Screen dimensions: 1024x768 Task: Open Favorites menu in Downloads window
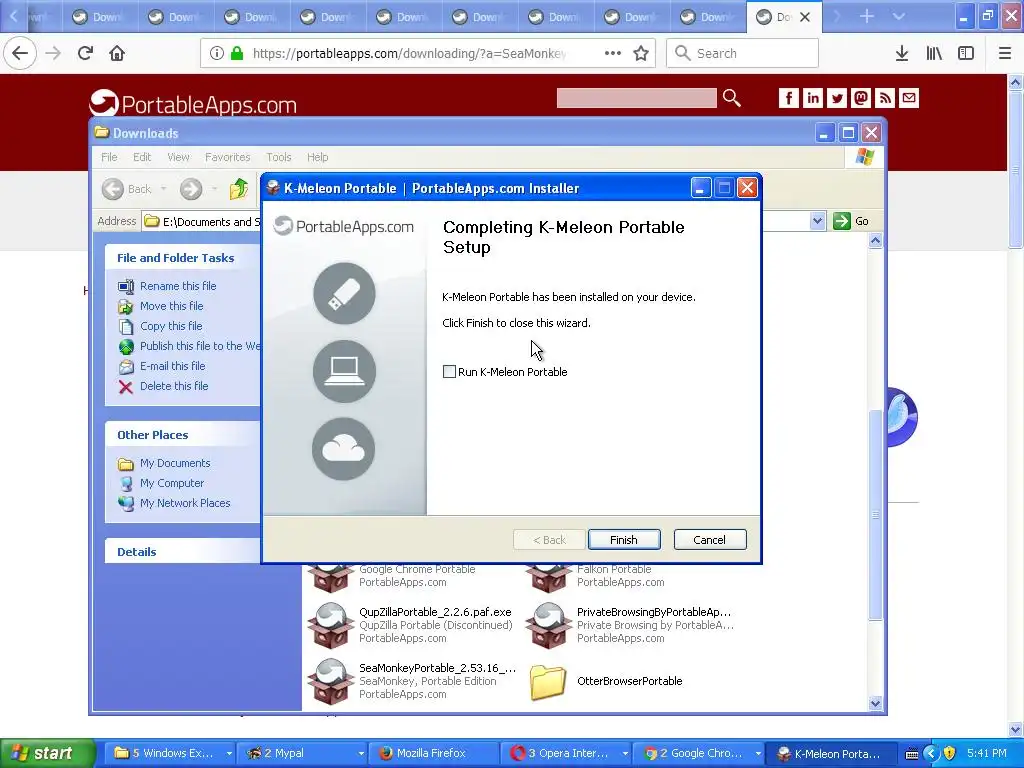(227, 157)
